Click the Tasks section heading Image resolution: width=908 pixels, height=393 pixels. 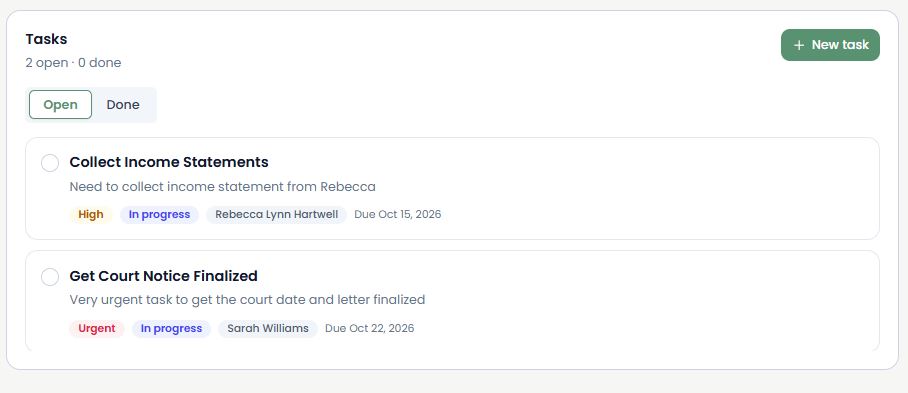[x=46, y=39]
